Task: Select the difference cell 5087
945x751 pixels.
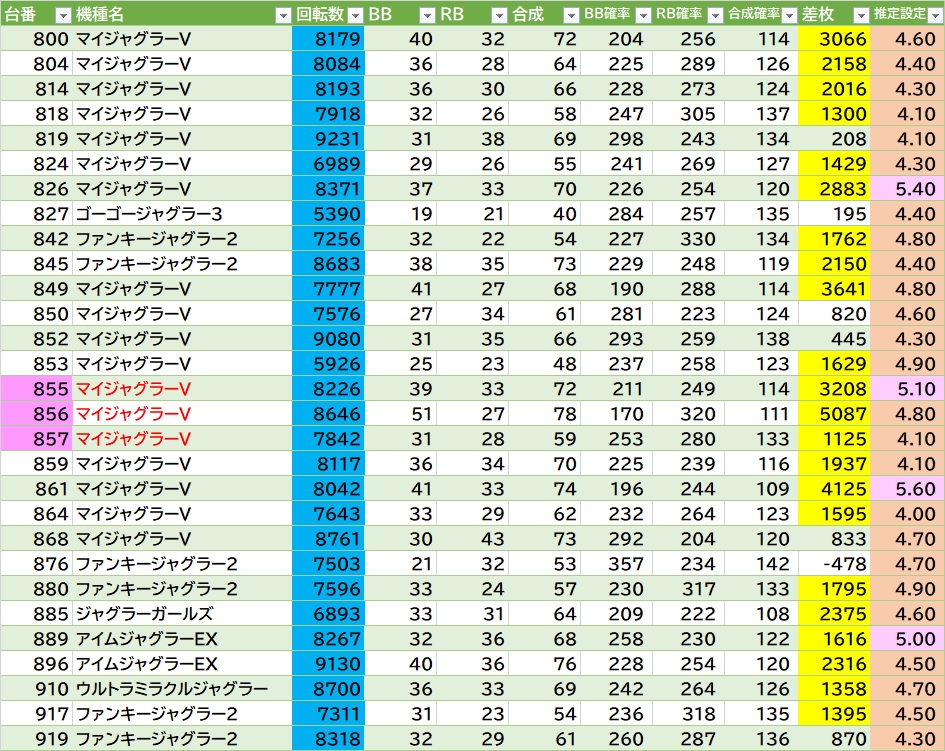Action: coord(834,413)
